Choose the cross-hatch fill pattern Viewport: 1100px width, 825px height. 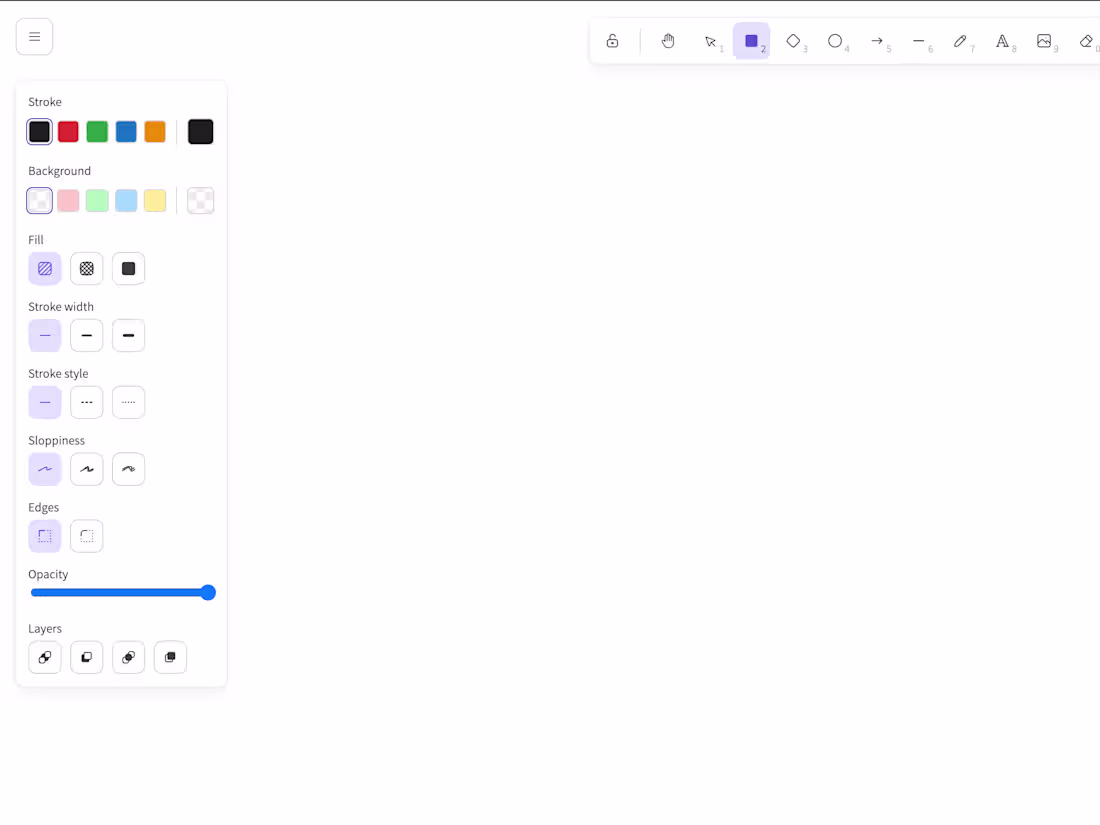(86, 268)
